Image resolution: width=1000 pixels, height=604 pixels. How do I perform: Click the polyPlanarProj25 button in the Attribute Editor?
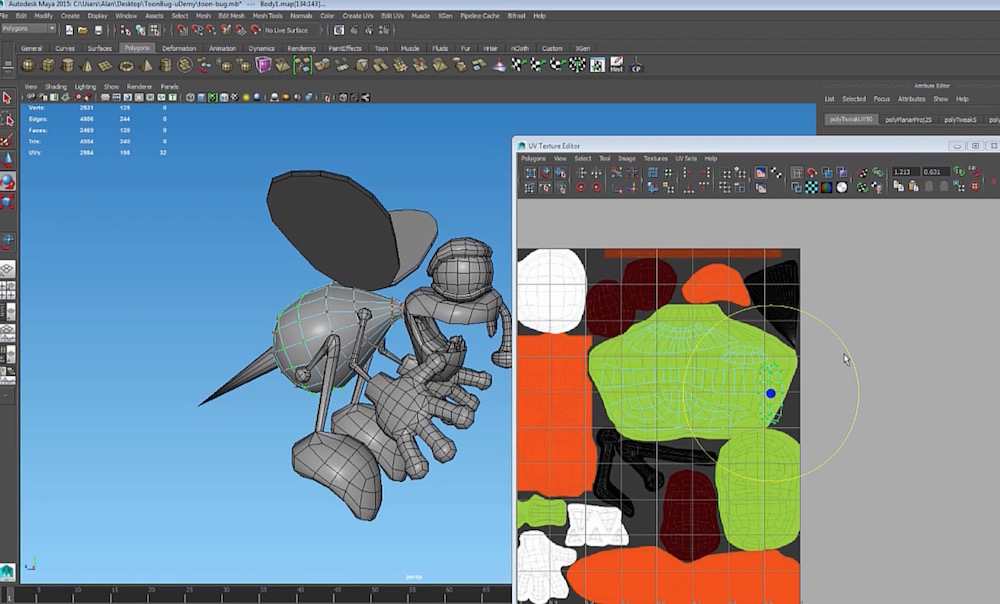908,119
